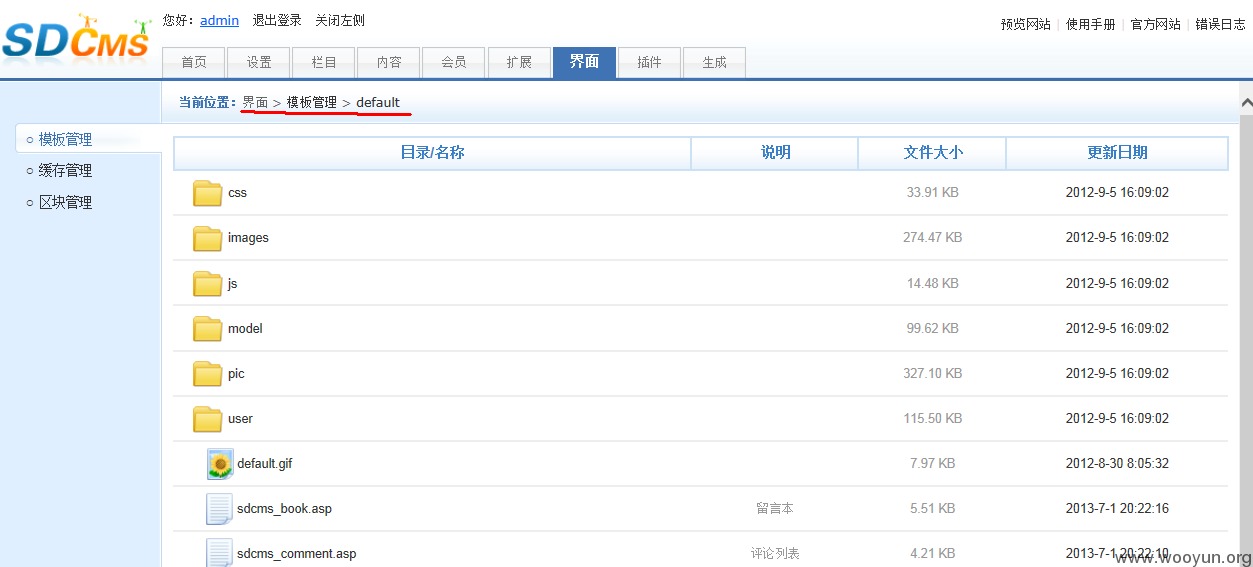Switch to the 插件 tab

(x=649, y=62)
